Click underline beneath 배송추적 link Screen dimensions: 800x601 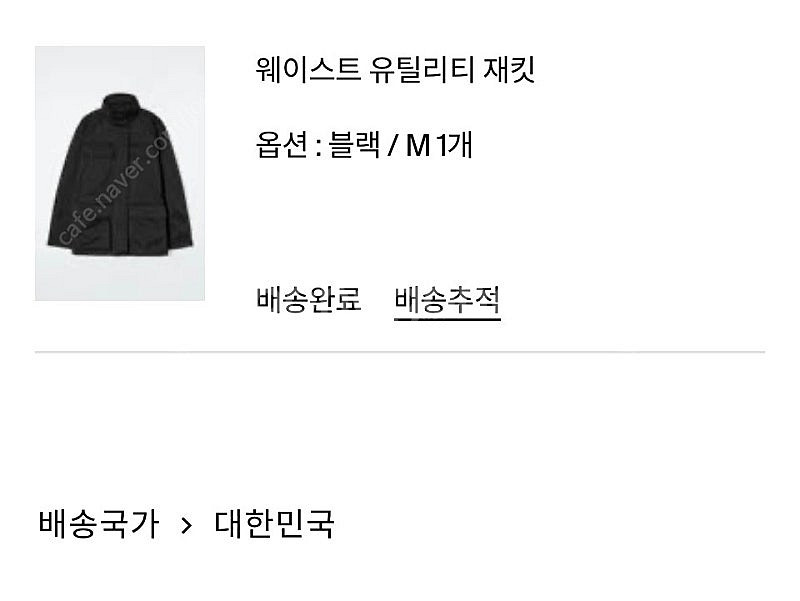click(447, 320)
